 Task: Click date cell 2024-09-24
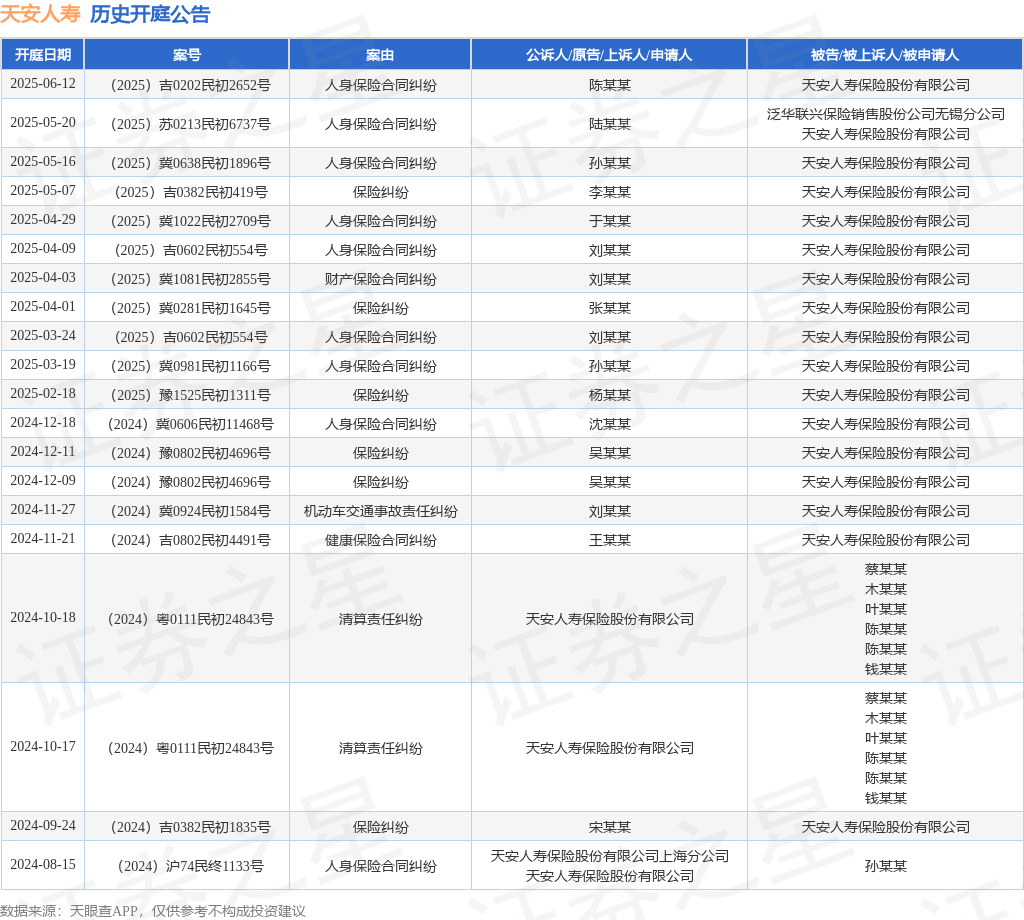pos(43,825)
